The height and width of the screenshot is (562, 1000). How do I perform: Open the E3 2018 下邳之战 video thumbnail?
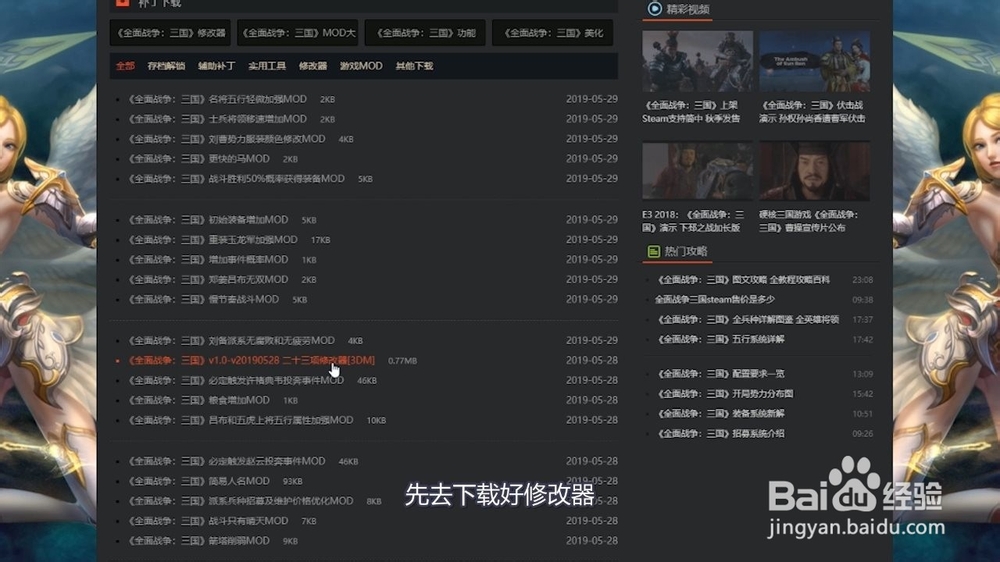pos(698,171)
